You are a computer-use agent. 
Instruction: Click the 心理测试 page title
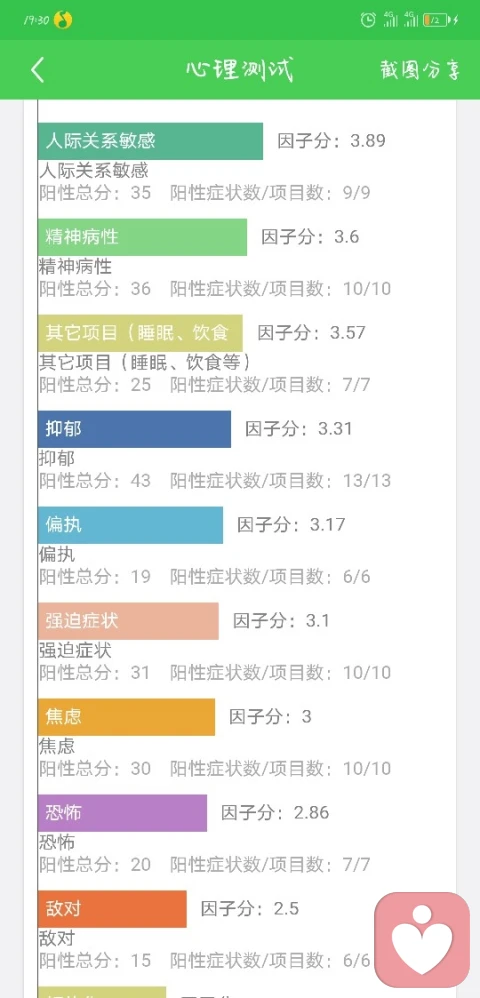pos(239,70)
